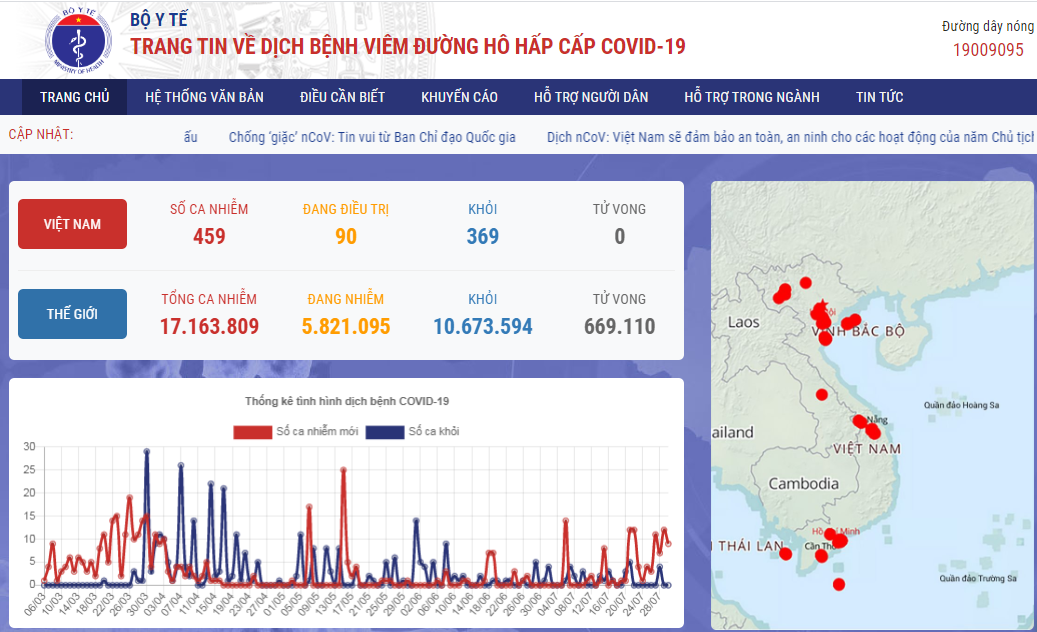
Task: Click the red map marker on Cần Thơ
Action: [821, 556]
